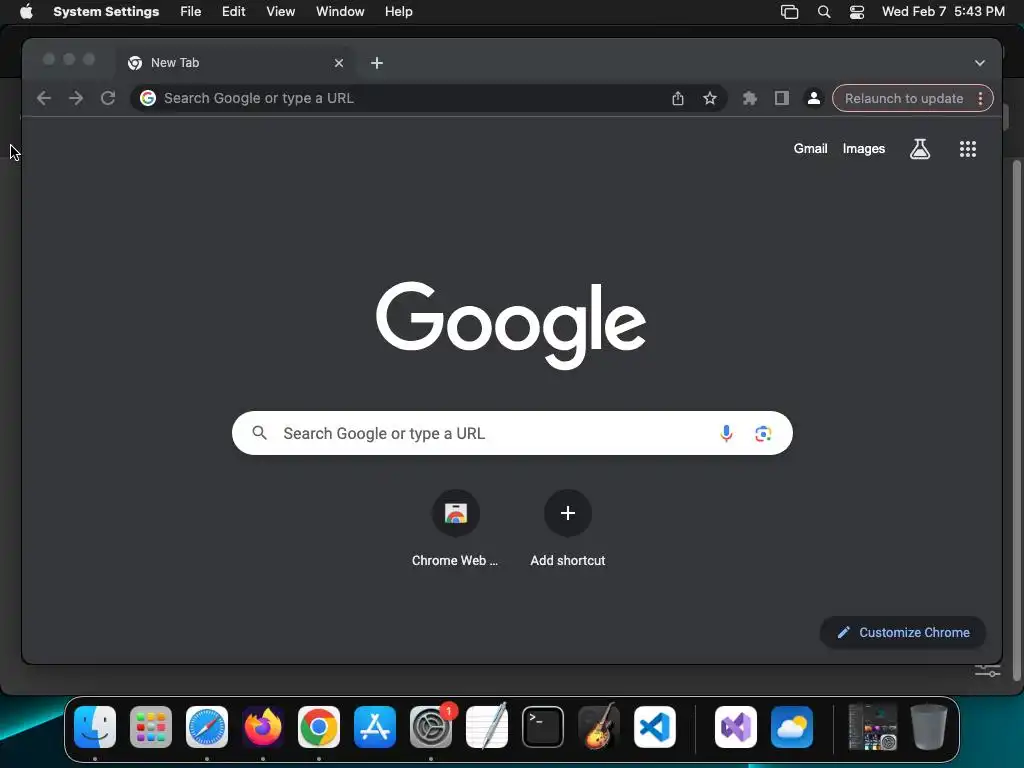Open the profile avatar icon
The height and width of the screenshot is (768, 1024).
pos(814,98)
